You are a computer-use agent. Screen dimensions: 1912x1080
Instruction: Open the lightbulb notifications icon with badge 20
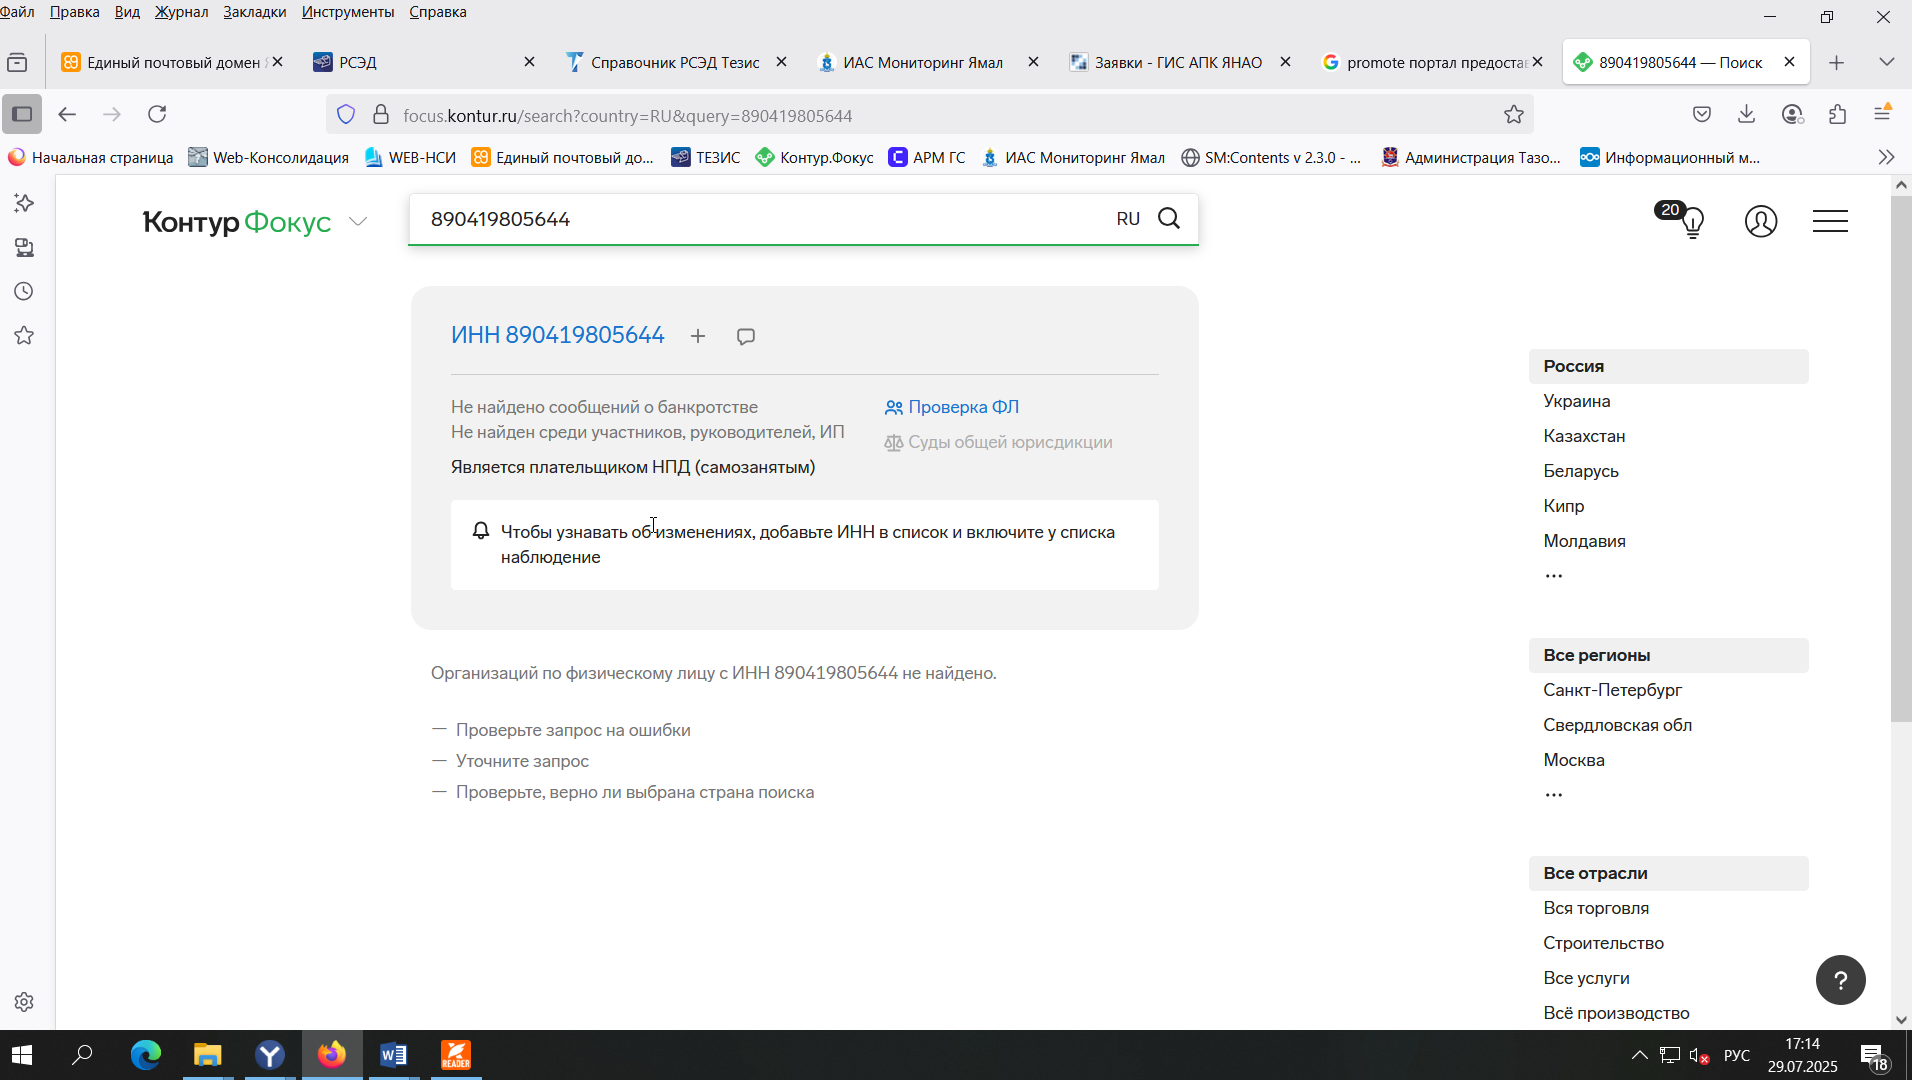pos(1692,221)
